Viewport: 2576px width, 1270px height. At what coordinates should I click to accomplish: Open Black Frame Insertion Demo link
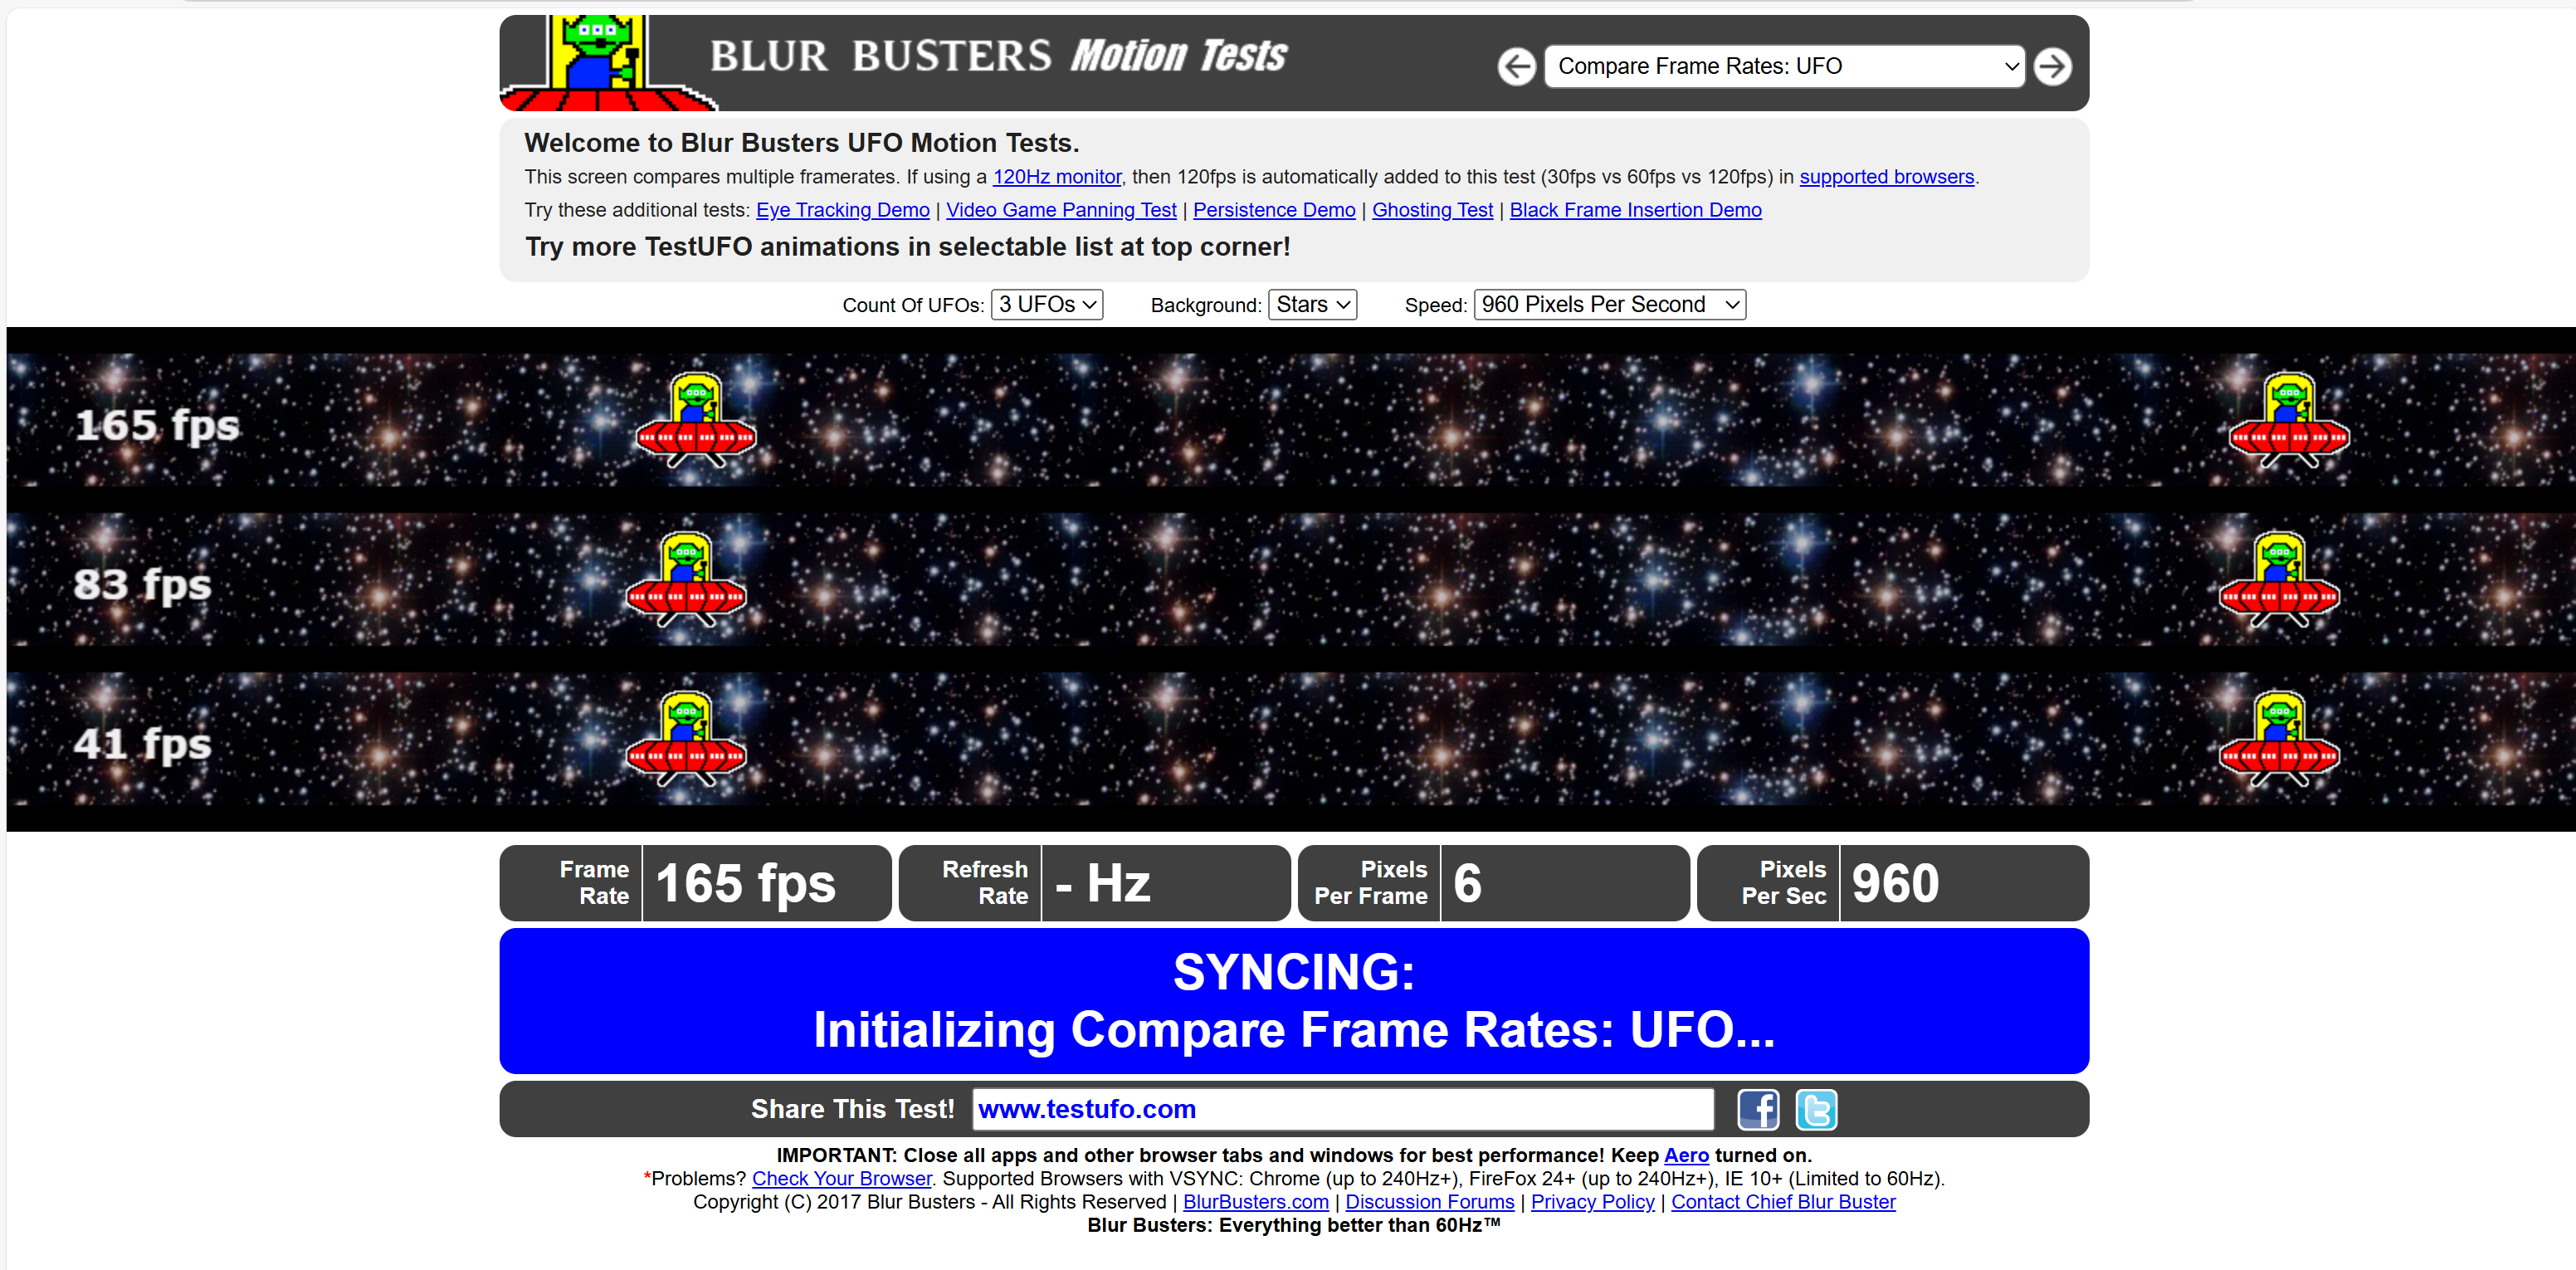click(1635, 210)
